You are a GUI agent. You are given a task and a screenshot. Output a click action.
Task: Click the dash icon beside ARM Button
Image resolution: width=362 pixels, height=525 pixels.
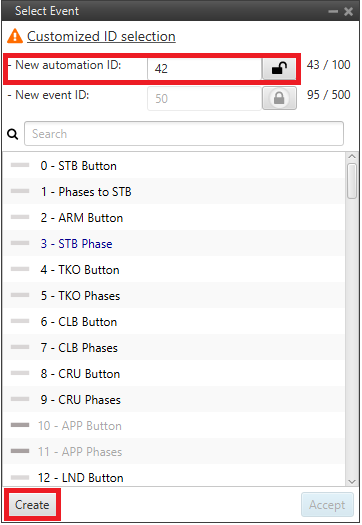click(x=20, y=217)
